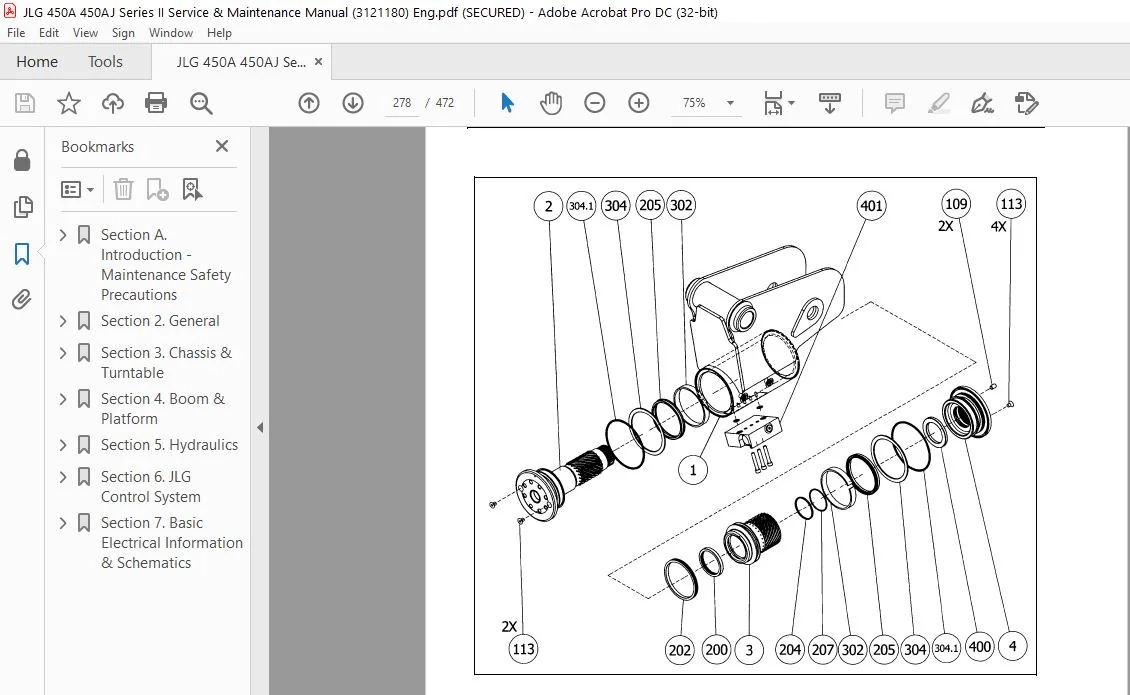Expand Section 3. Chassis & Turntable
Screen dimensions: 1130x695
point(63,353)
